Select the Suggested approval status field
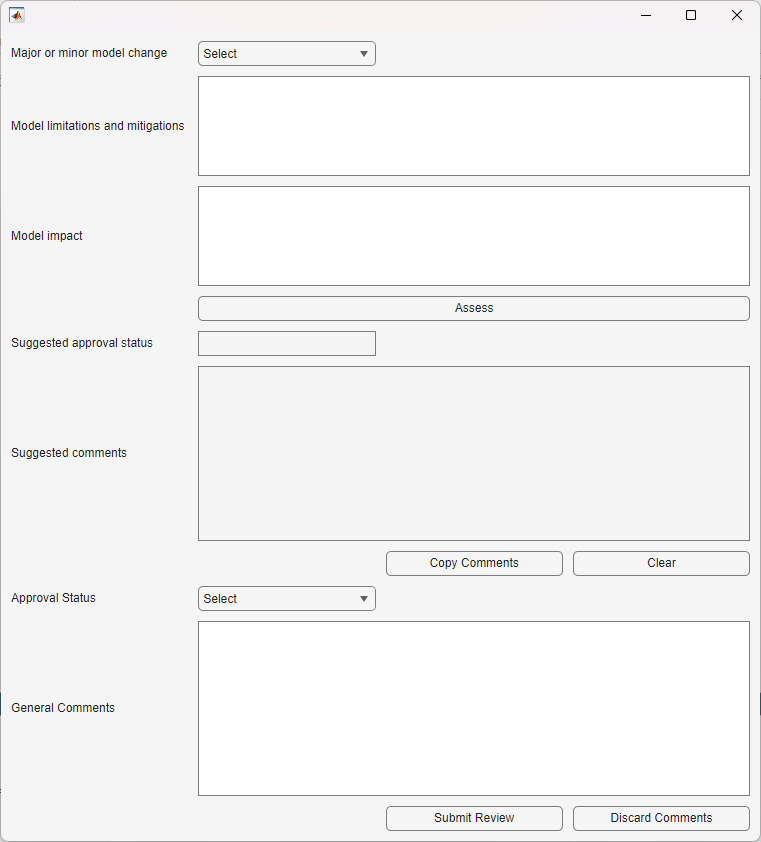Viewport: 761px width, 842px height. (x=286, y=344)
